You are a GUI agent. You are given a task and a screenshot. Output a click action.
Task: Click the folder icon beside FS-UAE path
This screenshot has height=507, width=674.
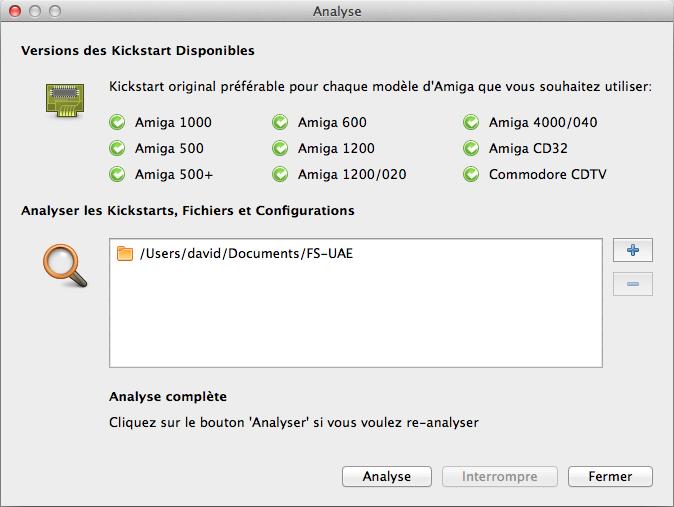coord(125,253)
